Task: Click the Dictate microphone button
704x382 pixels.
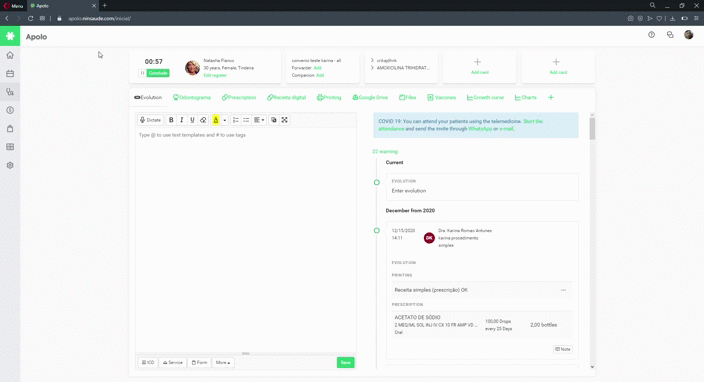Action: point(150,120)
